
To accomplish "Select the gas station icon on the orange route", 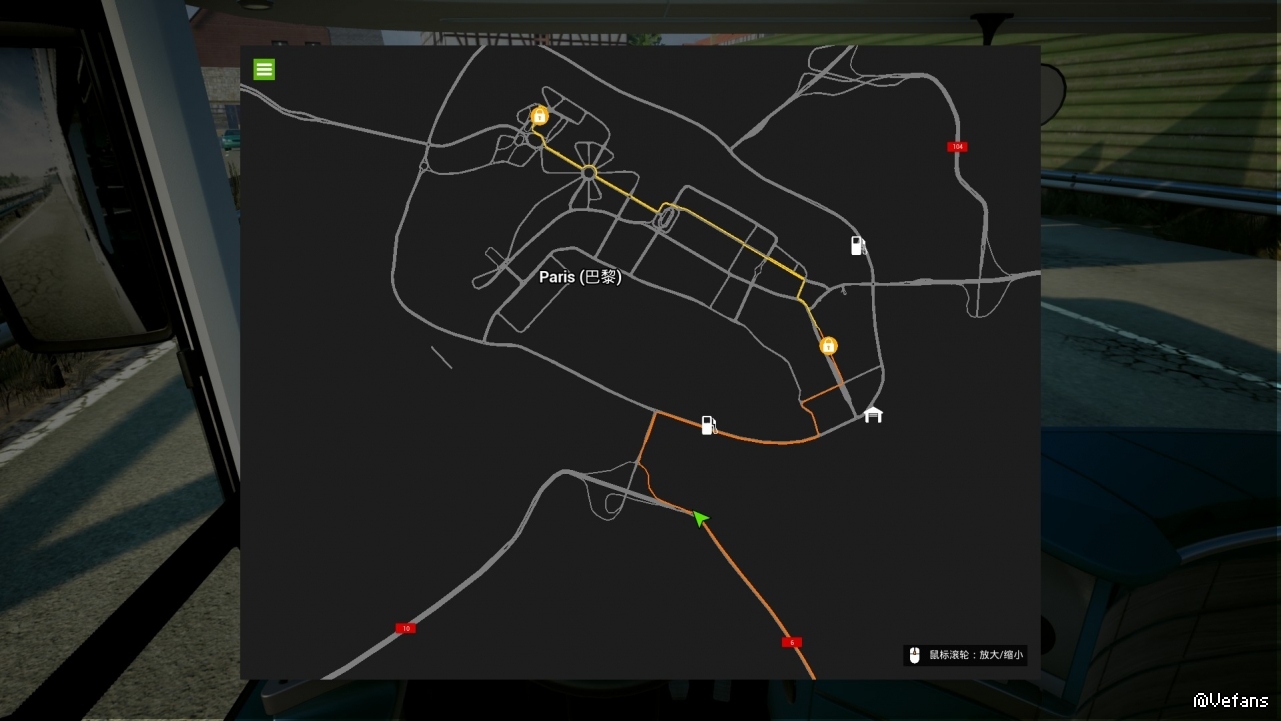I will point(708,425).
